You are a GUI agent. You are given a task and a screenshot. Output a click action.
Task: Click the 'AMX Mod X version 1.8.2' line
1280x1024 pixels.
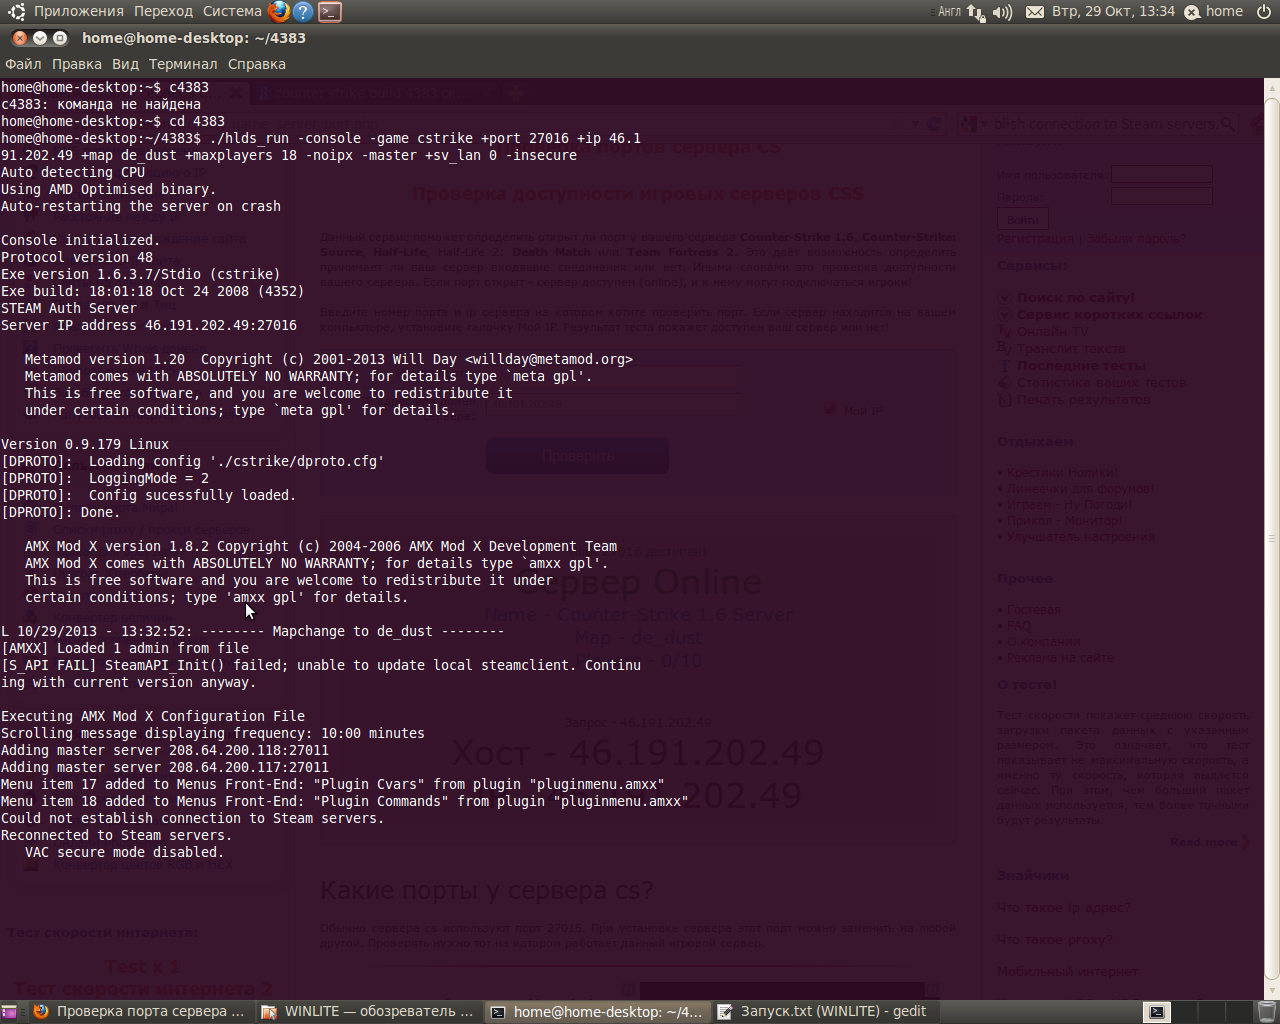click(x=321, y=546)
